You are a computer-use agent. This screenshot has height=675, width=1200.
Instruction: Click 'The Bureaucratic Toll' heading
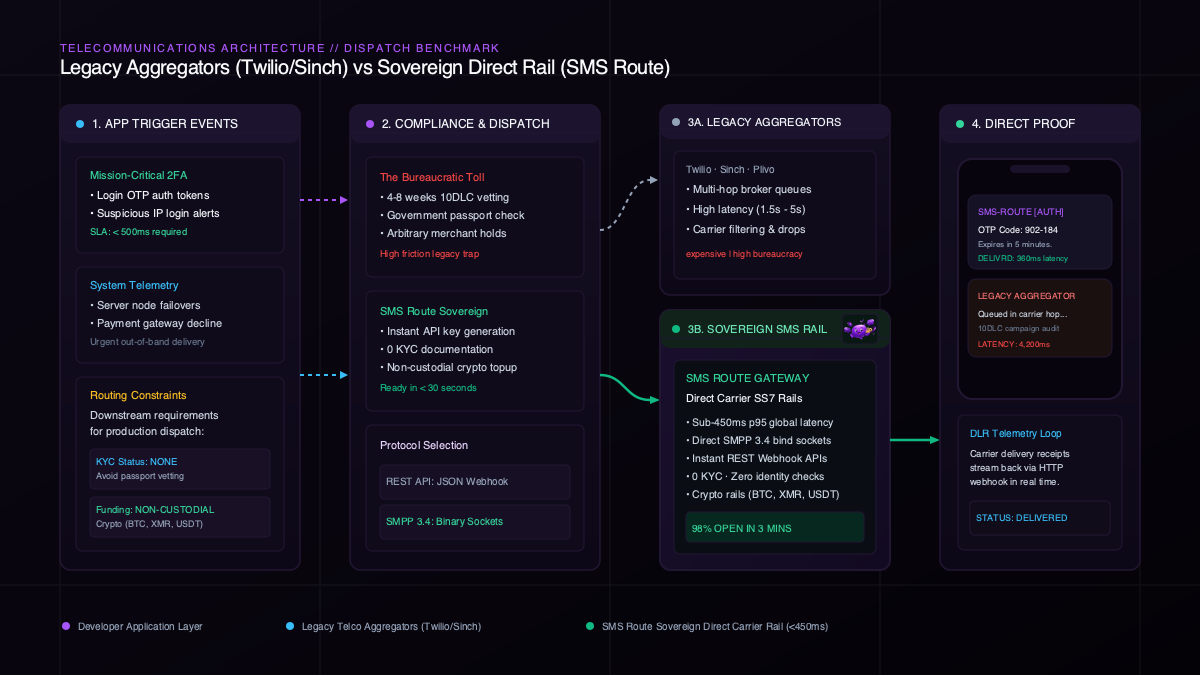coord(432,177)
